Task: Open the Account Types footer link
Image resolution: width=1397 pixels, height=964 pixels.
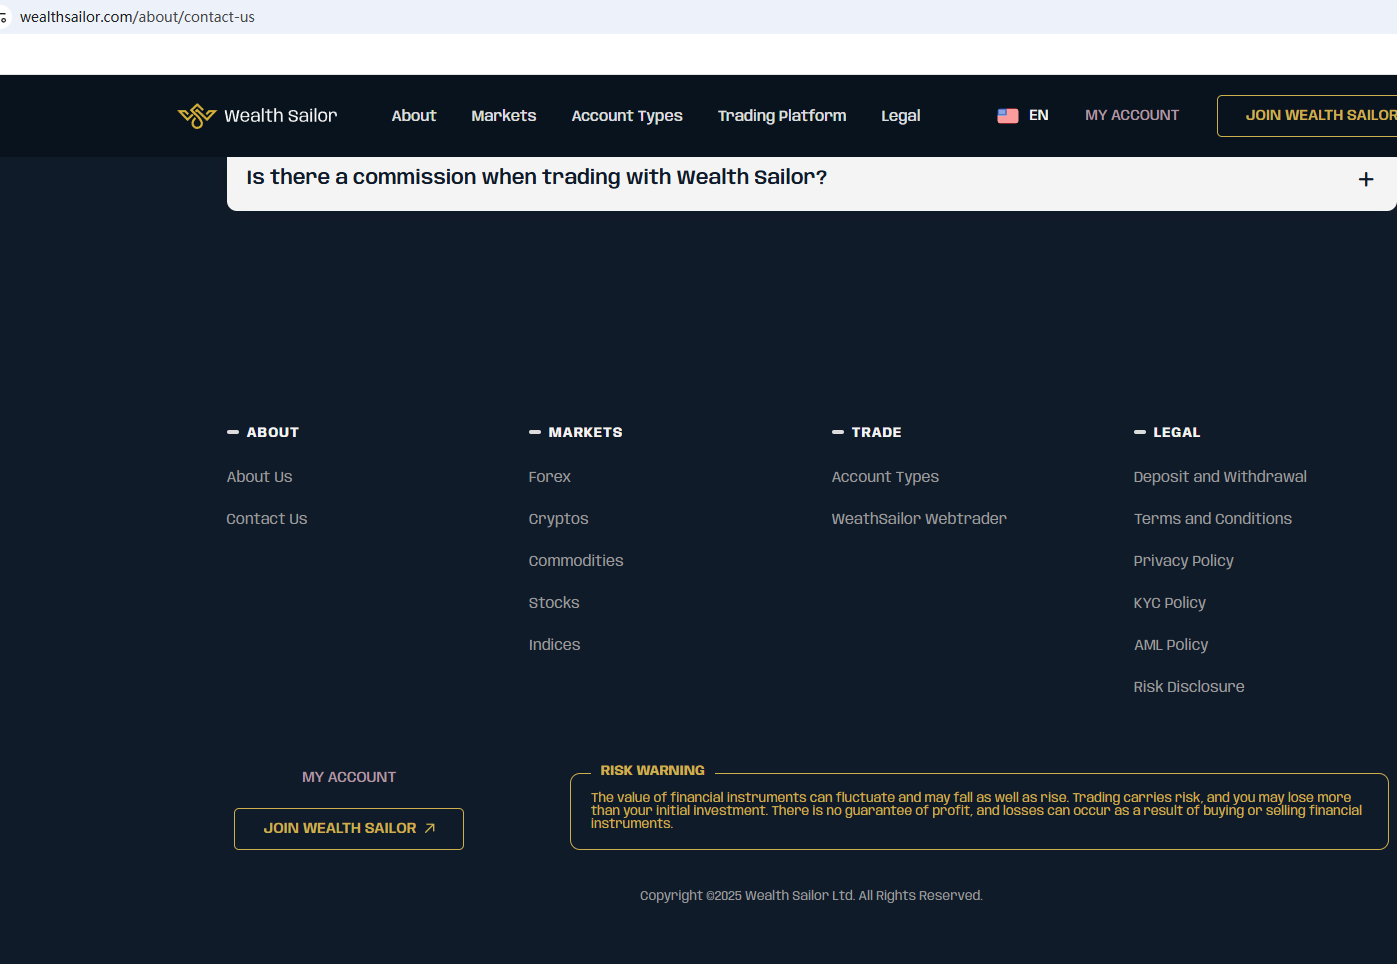Action: (x=886, y=477)
